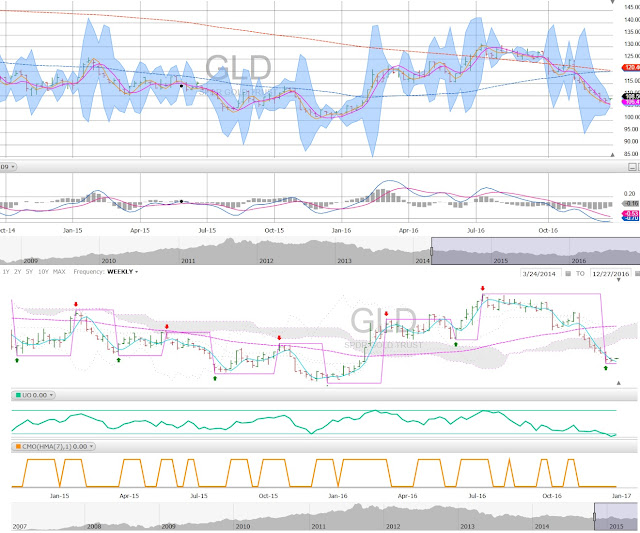Edit the start date field 3/24/2014

(541, 273)
